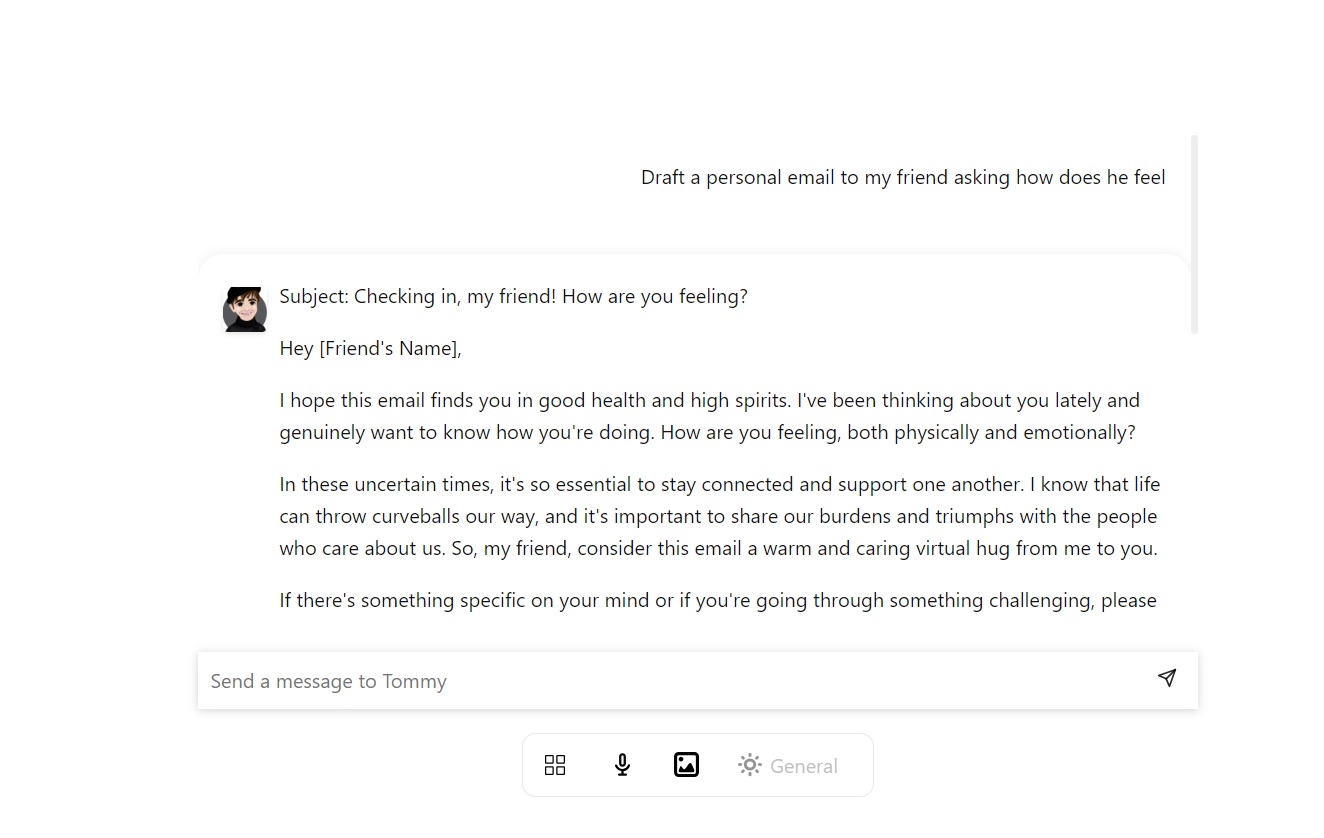Screen dimensions: 1324x838
Task: Click the line starting "genuinely want to know"
Action: [x=707, y=433]
